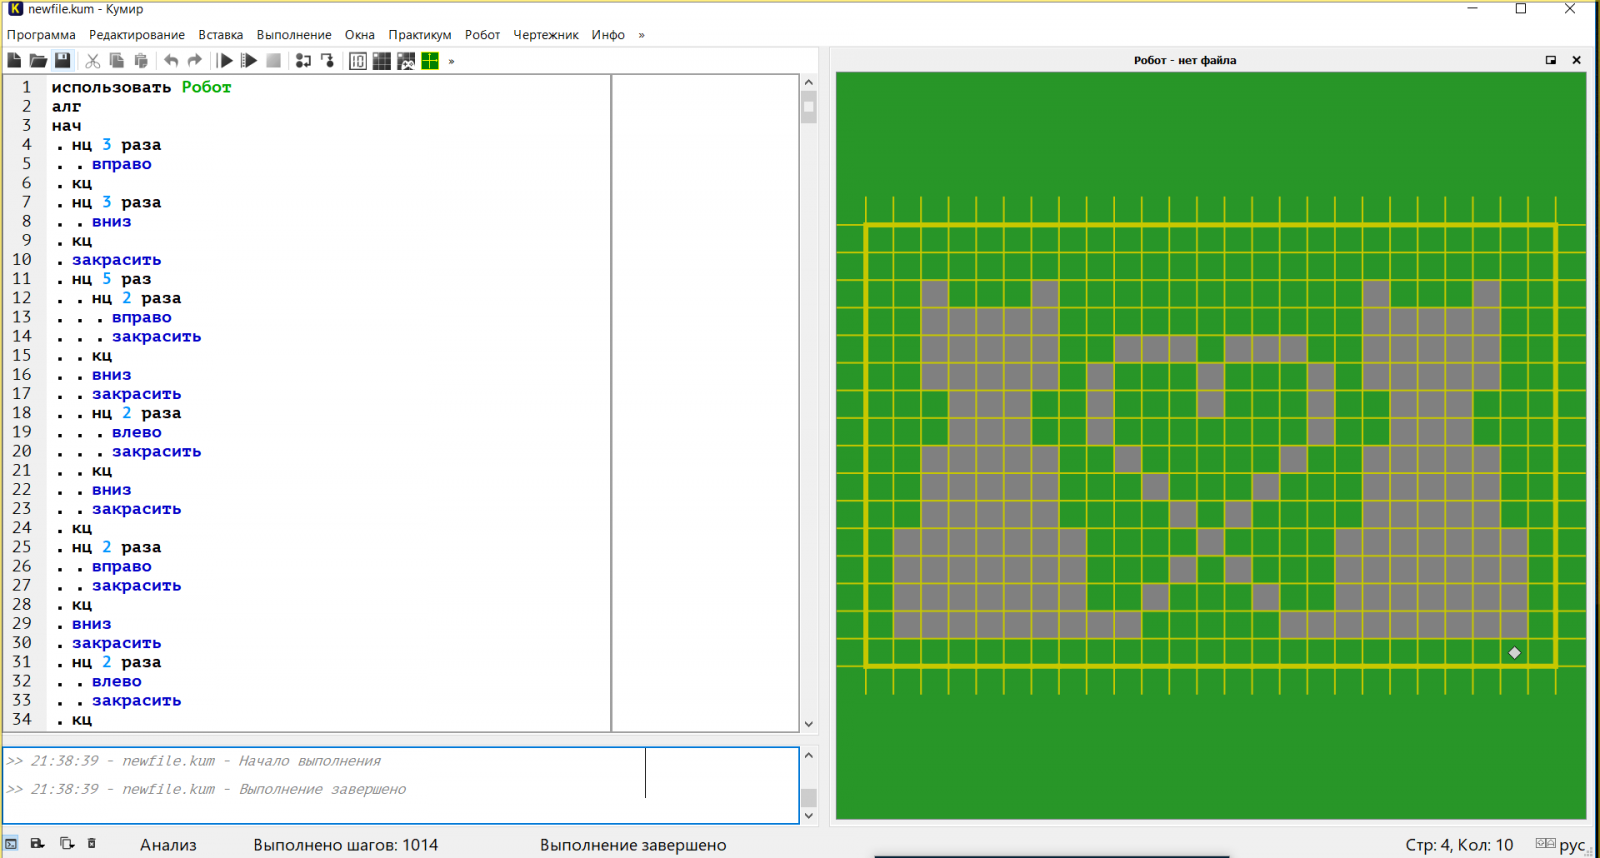Image resolution: width=1600 pixels, height=858 pixels.
Task: Click the white diamond robot marker on the field
Action: point(1514,653)
